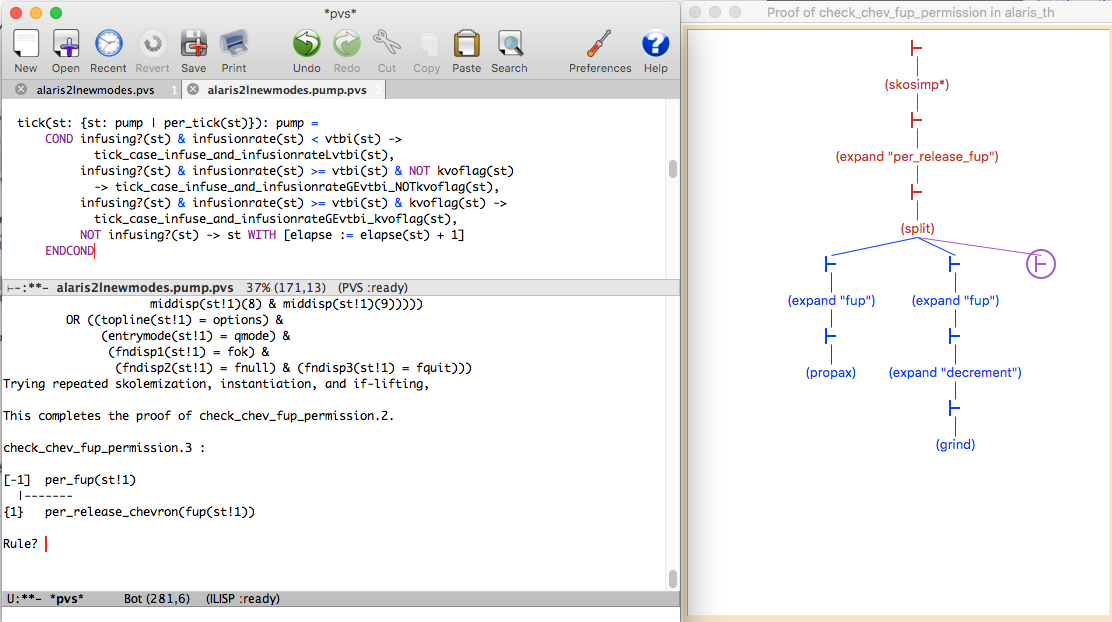Select the alaris2lnewmodes.pump.pvs tab
Viewport: 1112px width, 622px height.
coord(286,90)
